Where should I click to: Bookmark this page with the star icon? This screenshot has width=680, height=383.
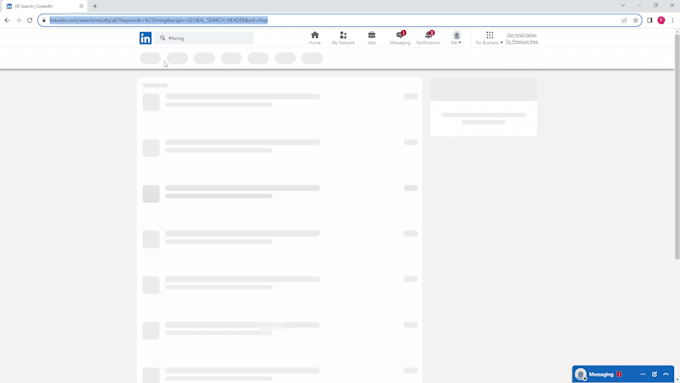click(635, 20)
